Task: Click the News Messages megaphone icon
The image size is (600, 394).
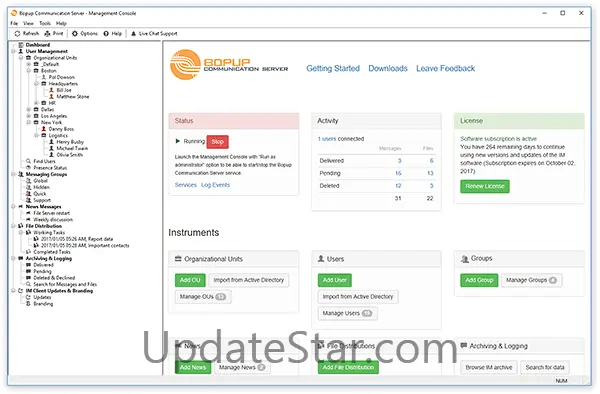Action: pos(21,207)
